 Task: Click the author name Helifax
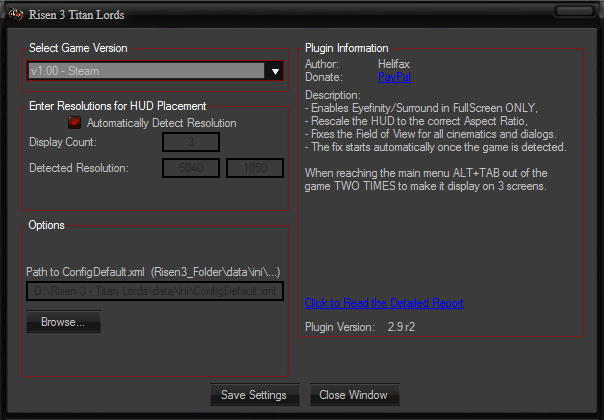pyautogui.click(x=394, y=64)
